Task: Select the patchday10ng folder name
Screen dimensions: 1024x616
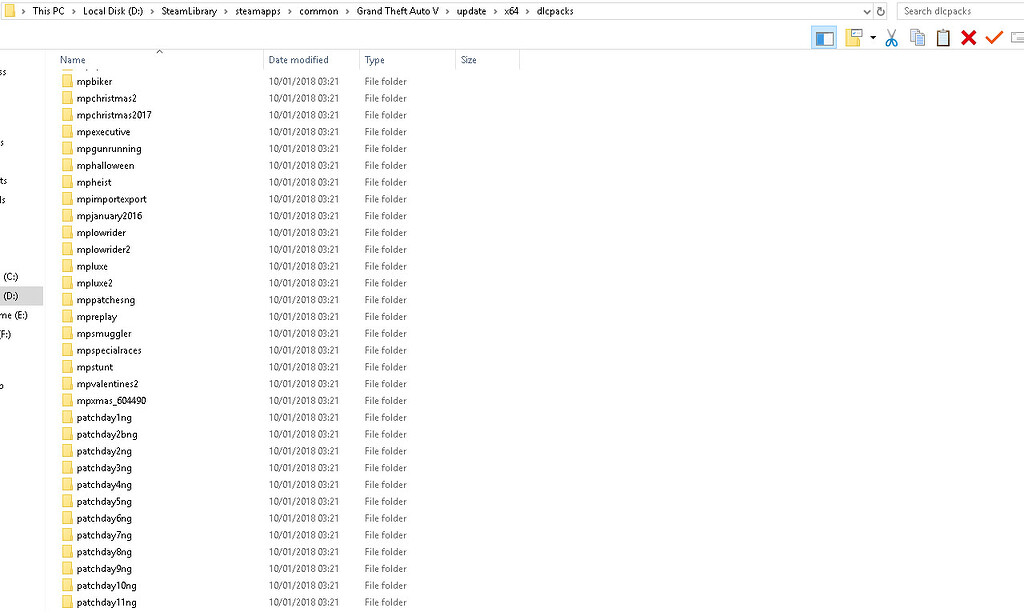Action: pos(106,586)
